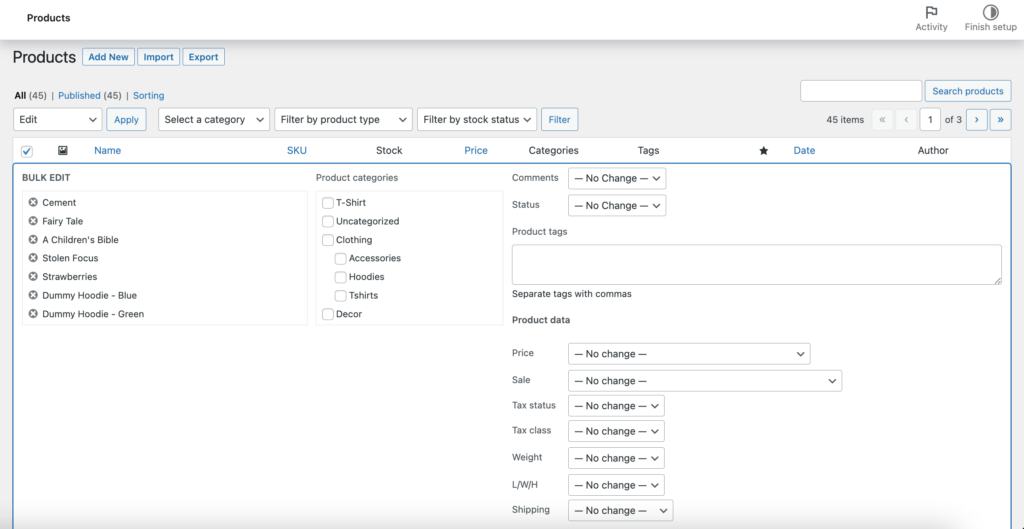
Task: Apply the selected bulk action
Action: point(126,120)
